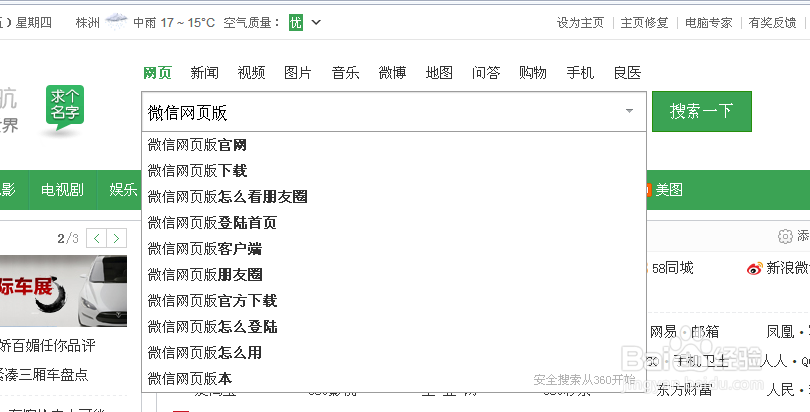810x412 pixels.
Task: Open the 美图 navigation item
Action: [669, 190]
